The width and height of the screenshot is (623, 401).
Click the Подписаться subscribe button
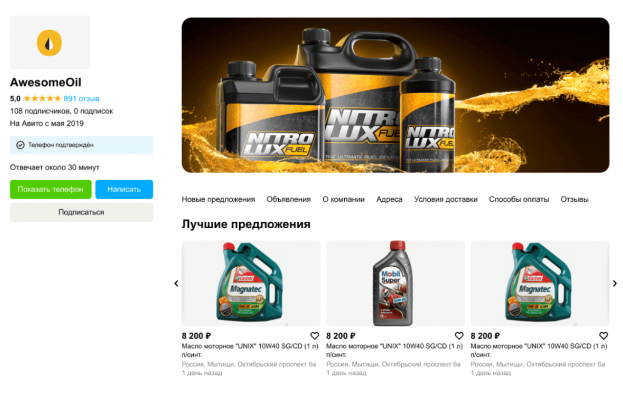click(81, 212)
